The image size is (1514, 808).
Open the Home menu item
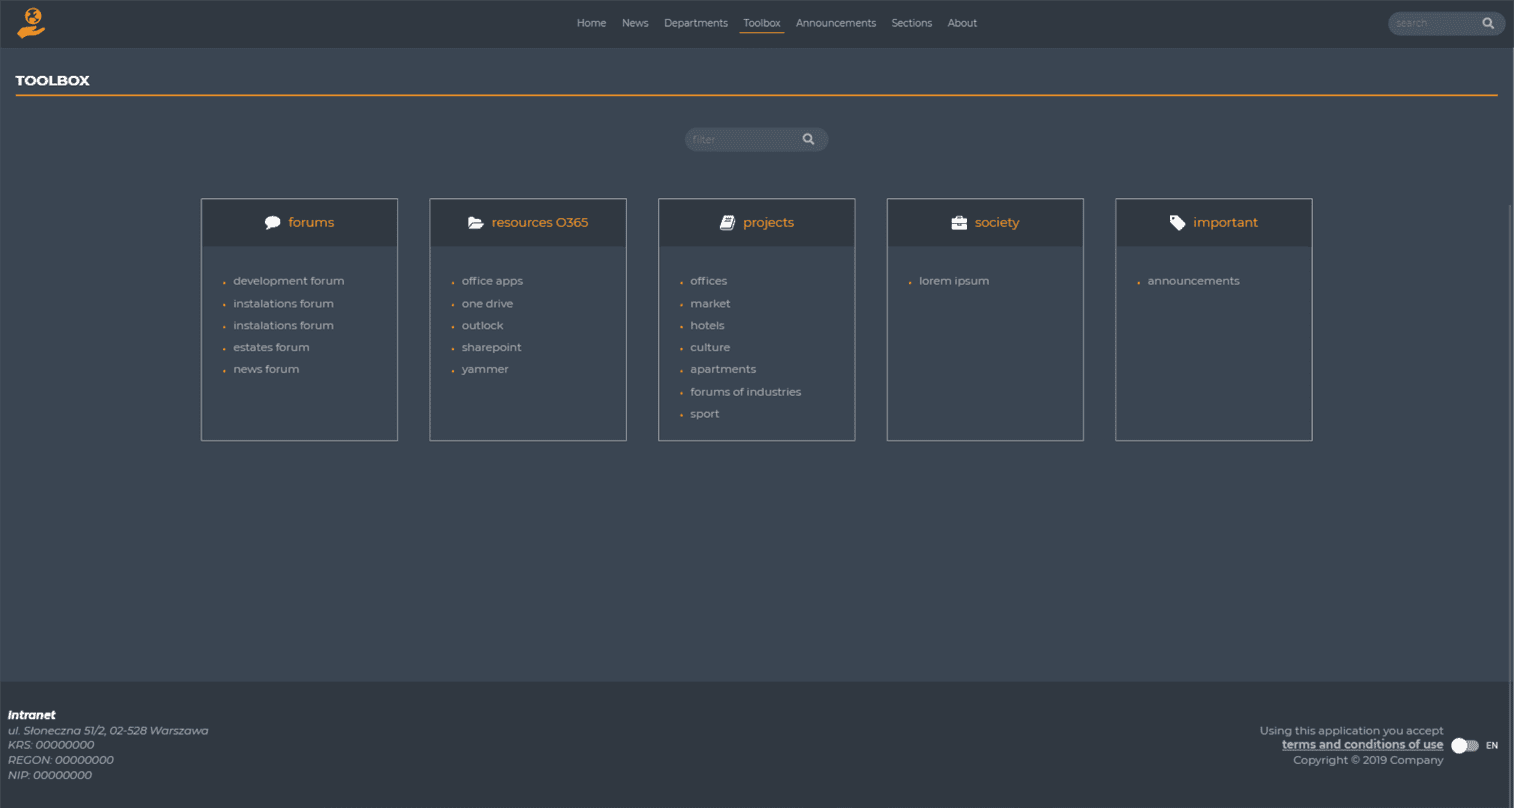(591, 23)
